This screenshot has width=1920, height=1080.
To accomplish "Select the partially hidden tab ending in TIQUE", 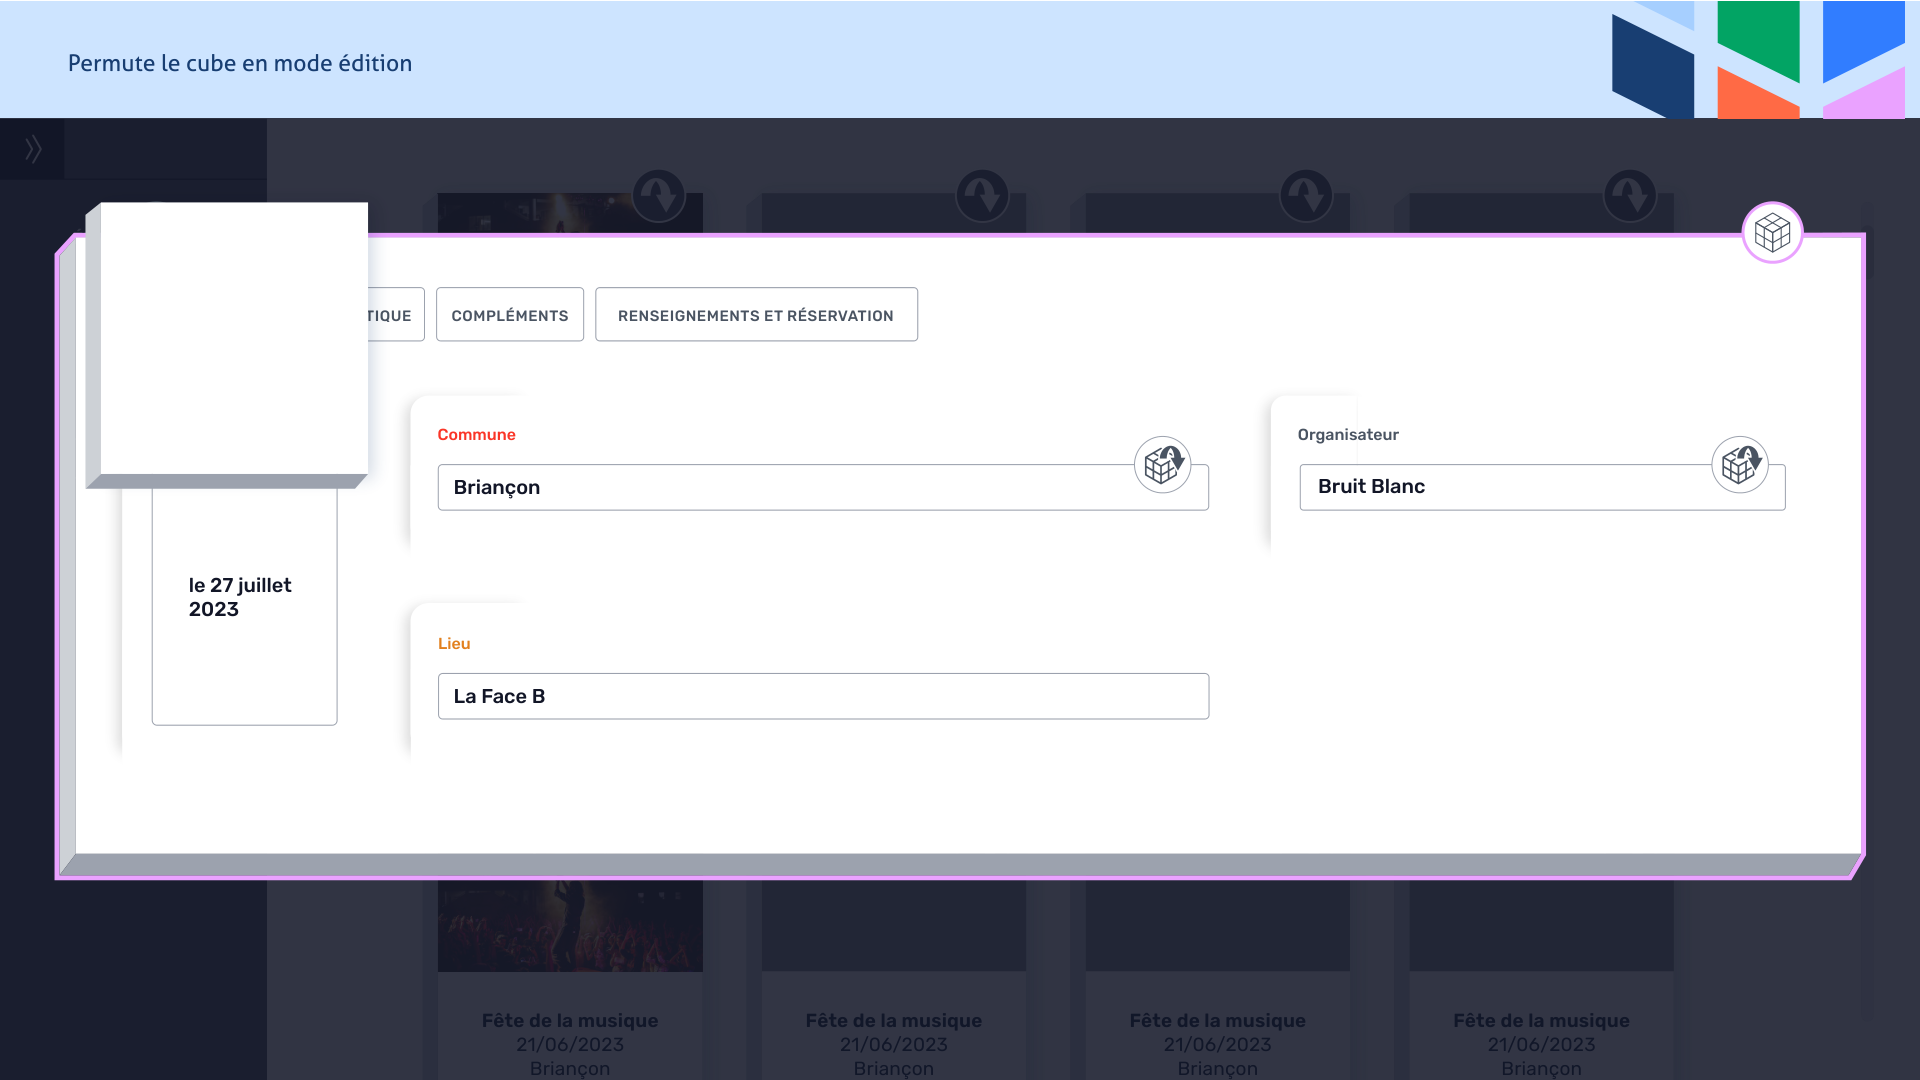I will pyautogui.click(x=395, y=315).
